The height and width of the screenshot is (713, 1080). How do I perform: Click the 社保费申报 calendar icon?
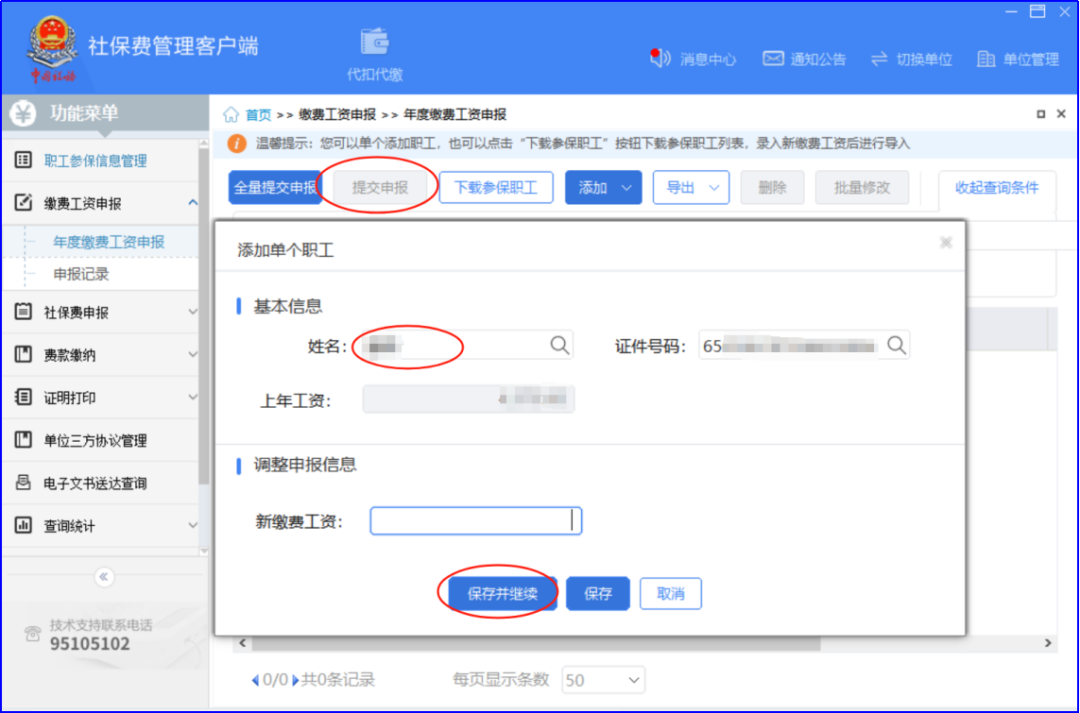click(23, 311)
